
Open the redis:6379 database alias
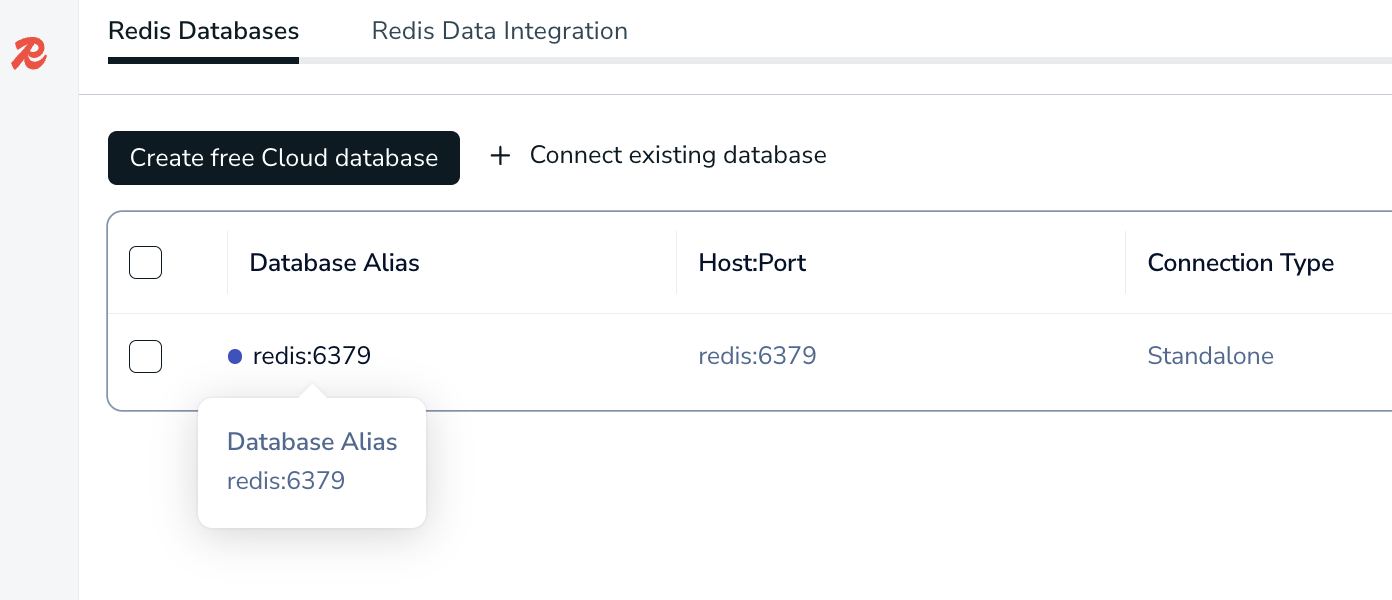311,356
